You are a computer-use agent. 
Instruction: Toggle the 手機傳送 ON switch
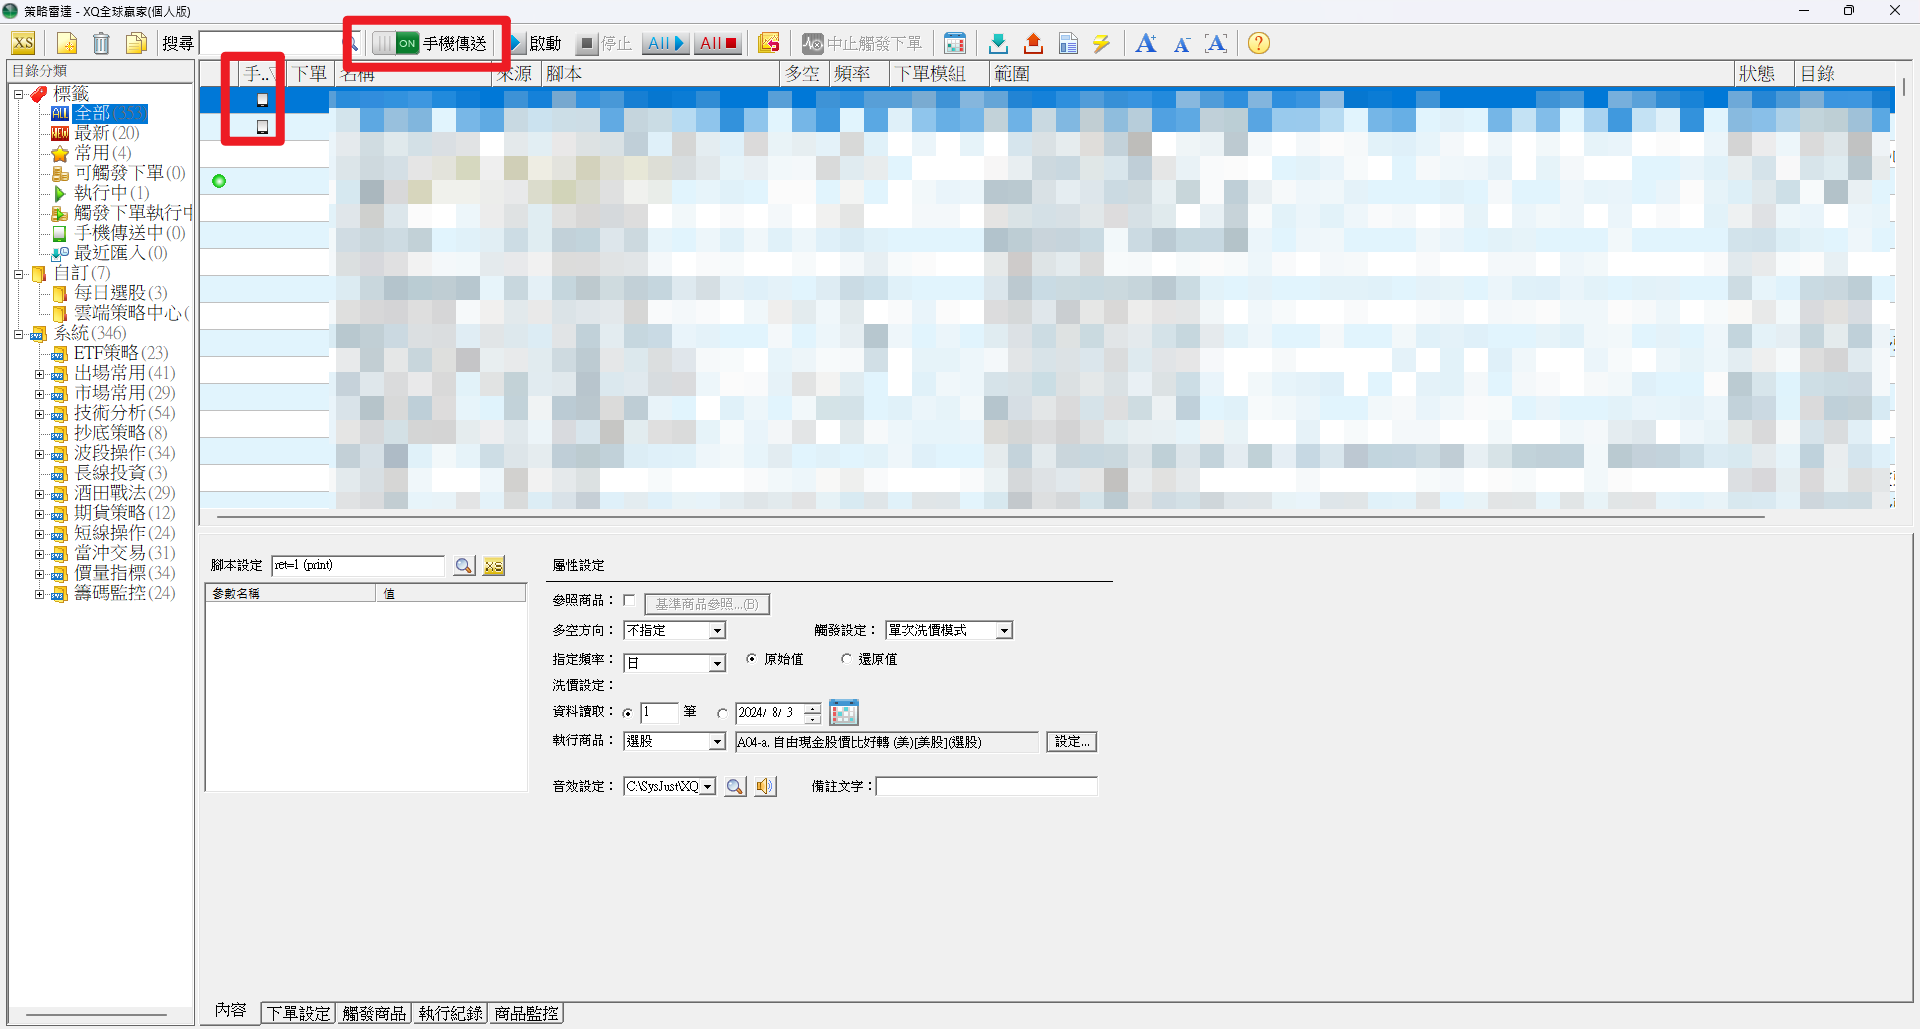pos(396,43)
